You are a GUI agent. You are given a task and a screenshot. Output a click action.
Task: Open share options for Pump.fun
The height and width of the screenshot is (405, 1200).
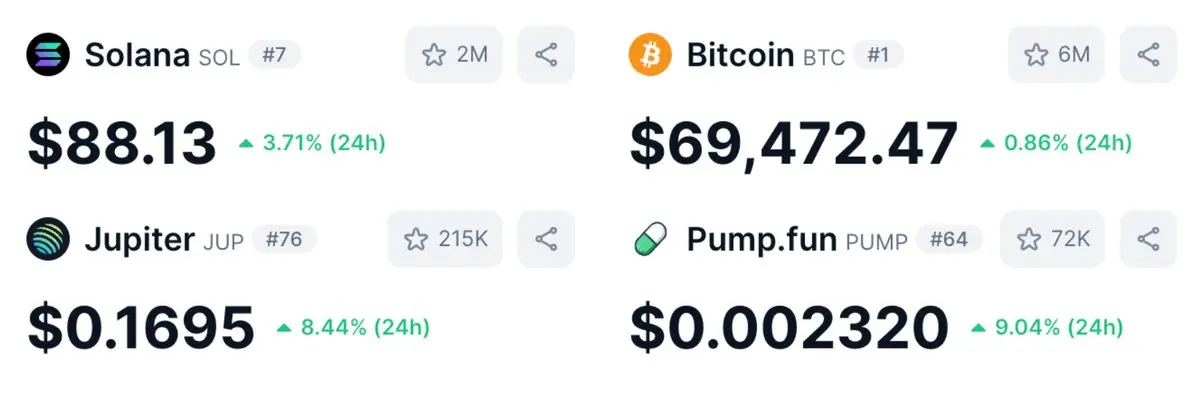pos(1148,239)
